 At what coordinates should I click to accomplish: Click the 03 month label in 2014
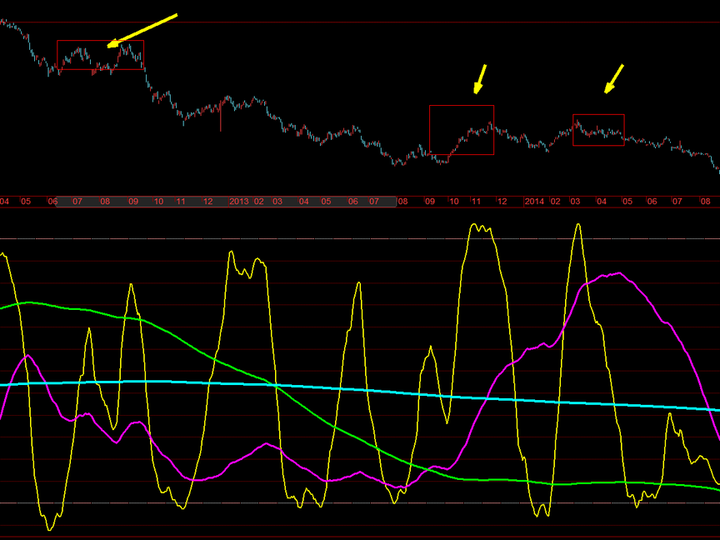(x=575, y=202)
